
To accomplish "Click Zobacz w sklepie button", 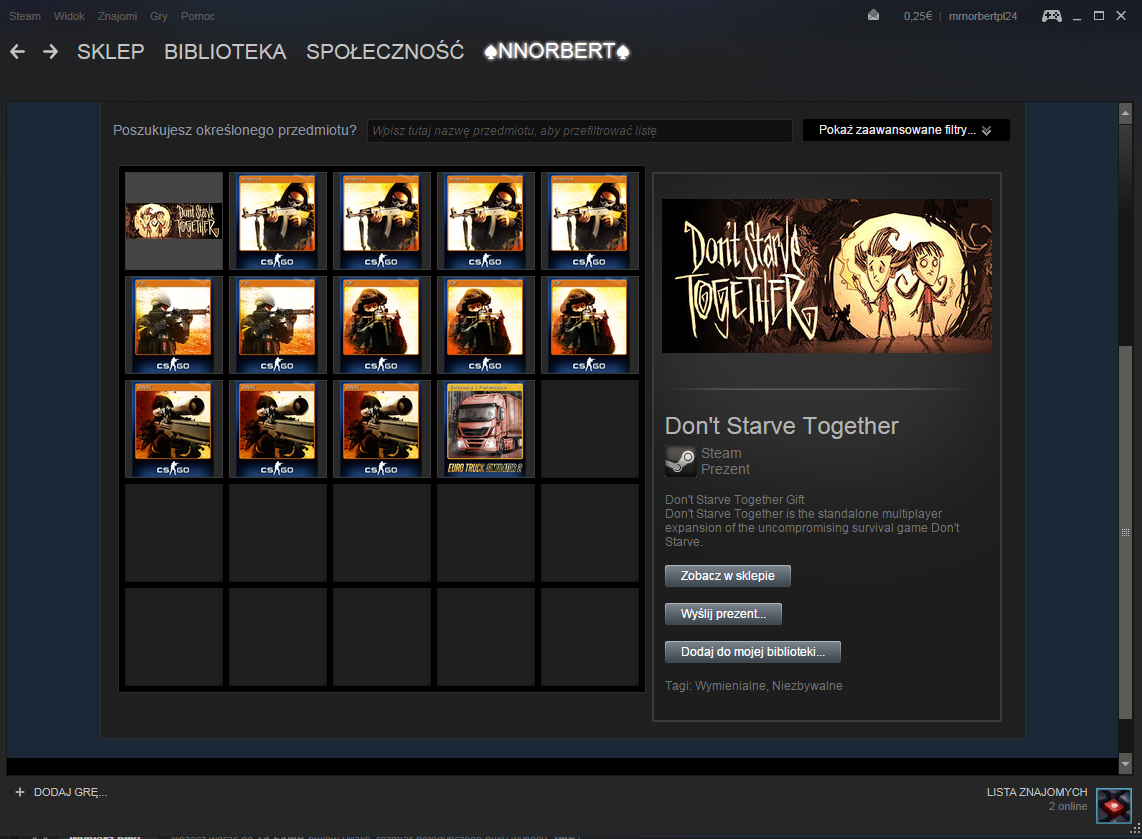I will pyautogui.click(x=728, y=576).
